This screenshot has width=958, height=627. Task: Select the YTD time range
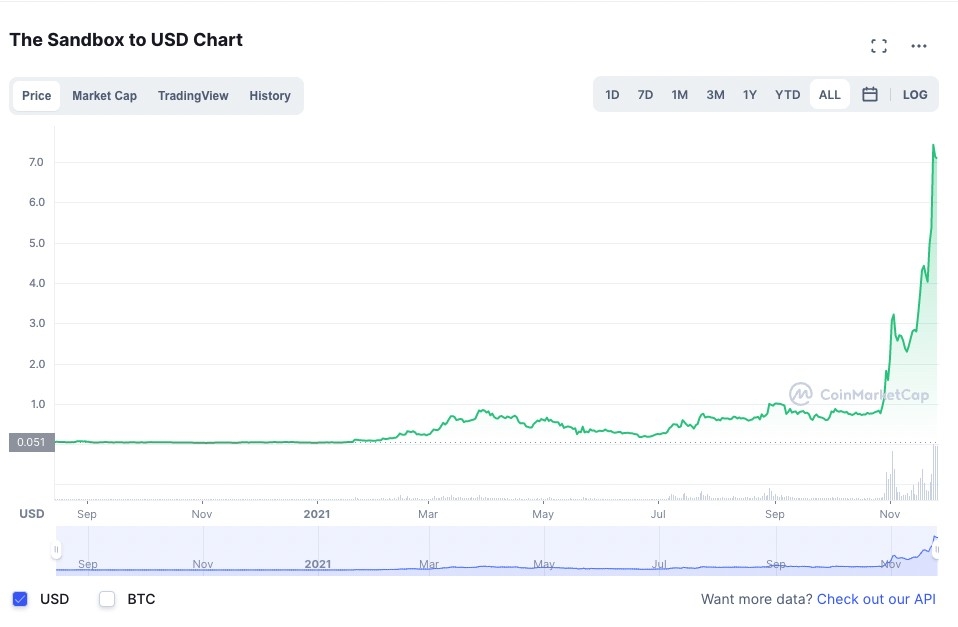point(787,95)
